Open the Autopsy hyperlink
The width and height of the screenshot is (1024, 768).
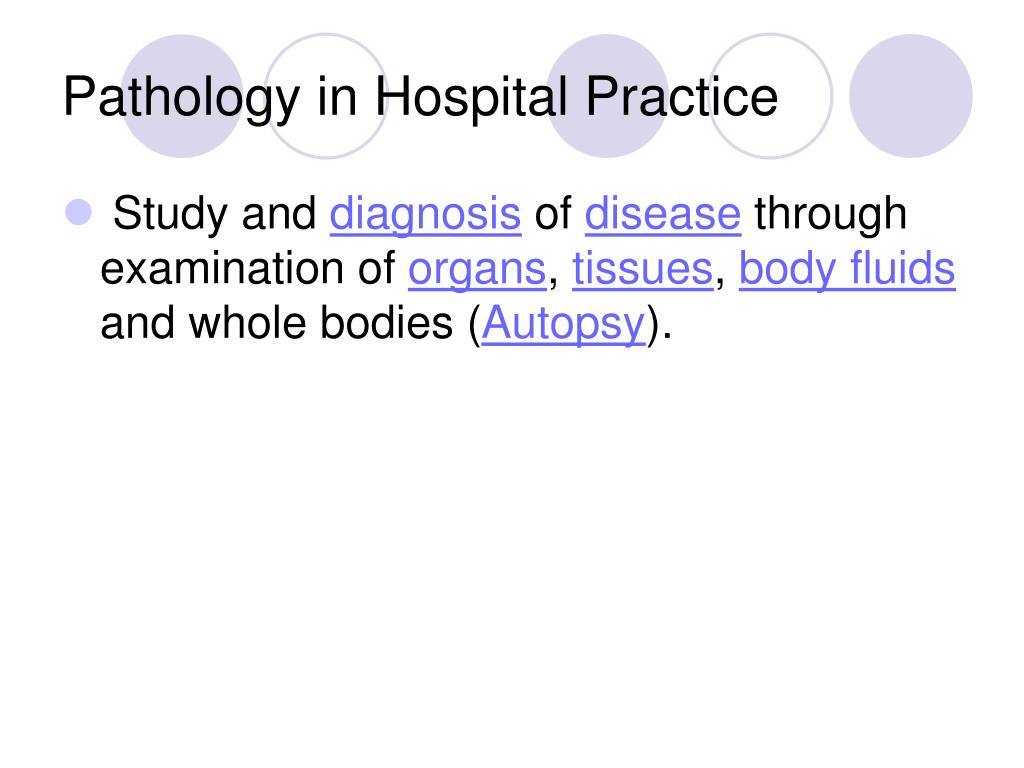[563, 324]
